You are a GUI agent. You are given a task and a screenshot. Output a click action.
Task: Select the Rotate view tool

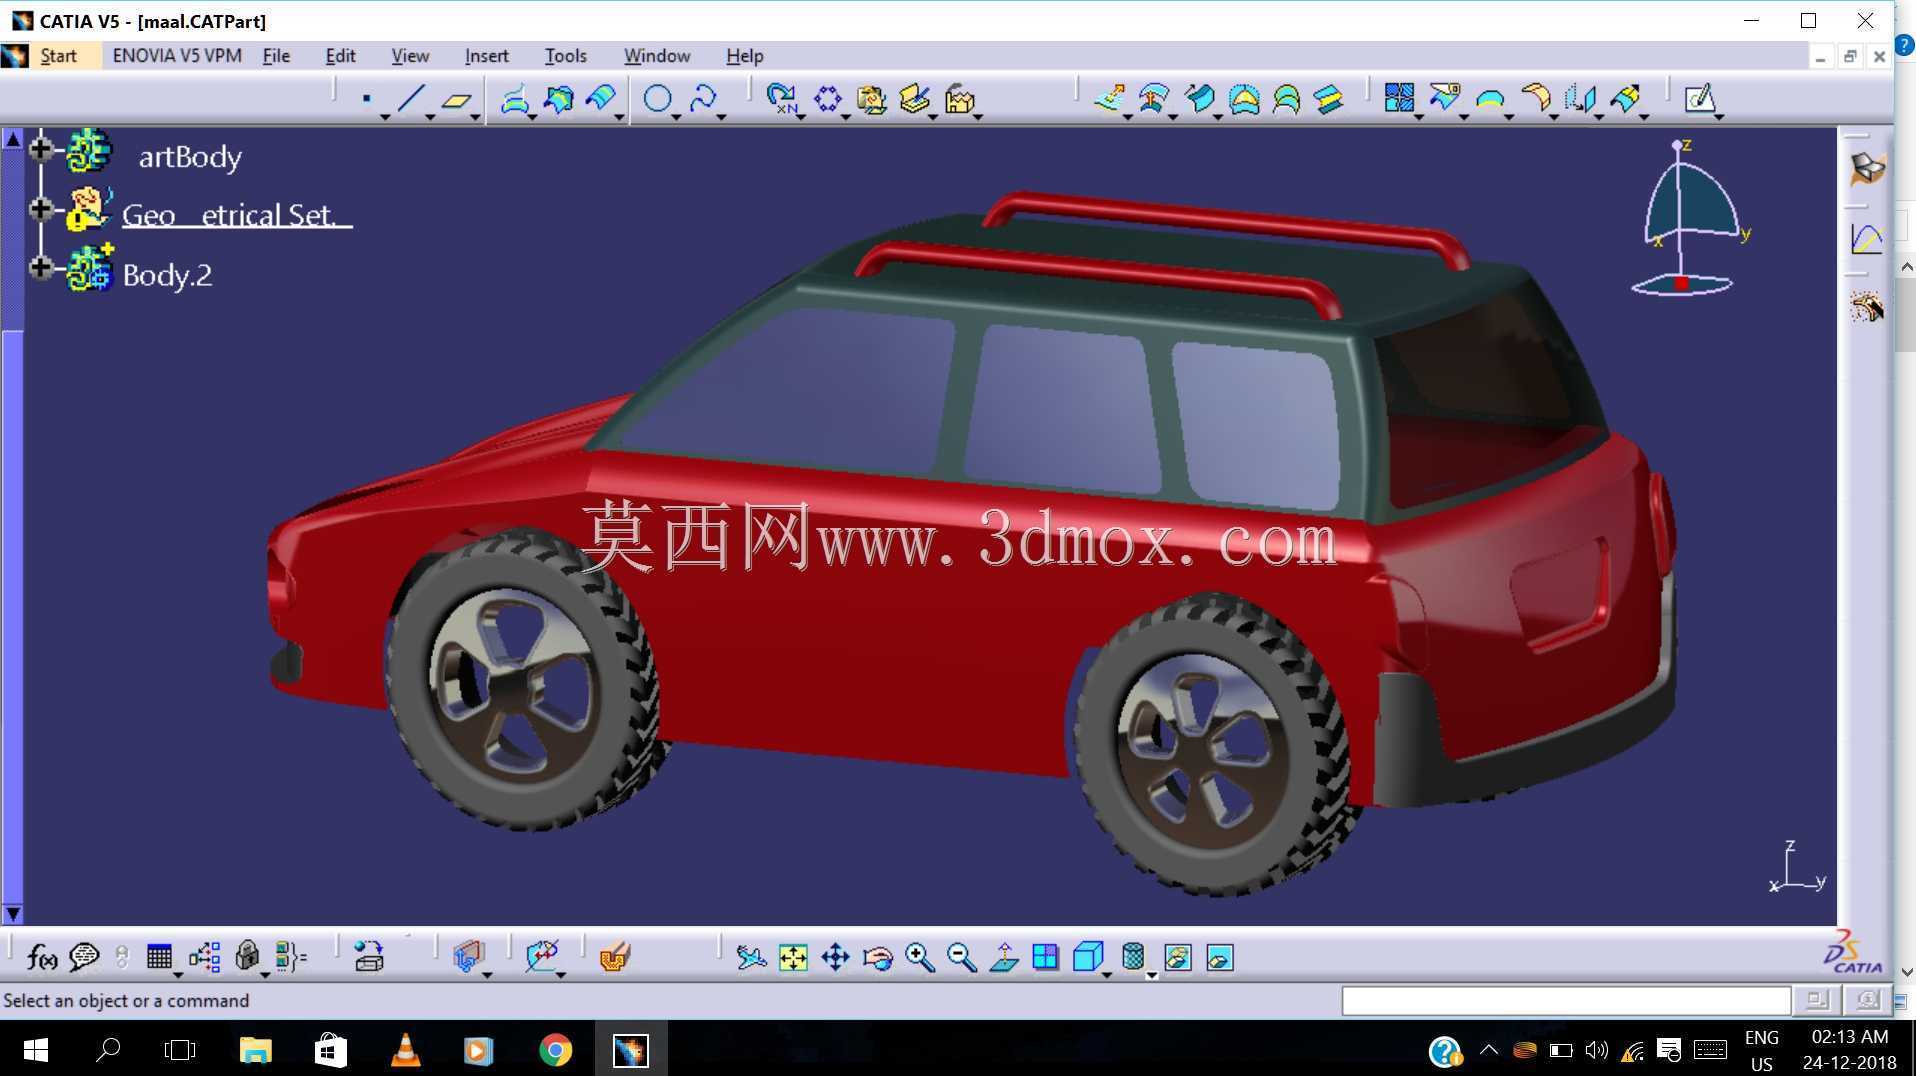click(877, 957)
